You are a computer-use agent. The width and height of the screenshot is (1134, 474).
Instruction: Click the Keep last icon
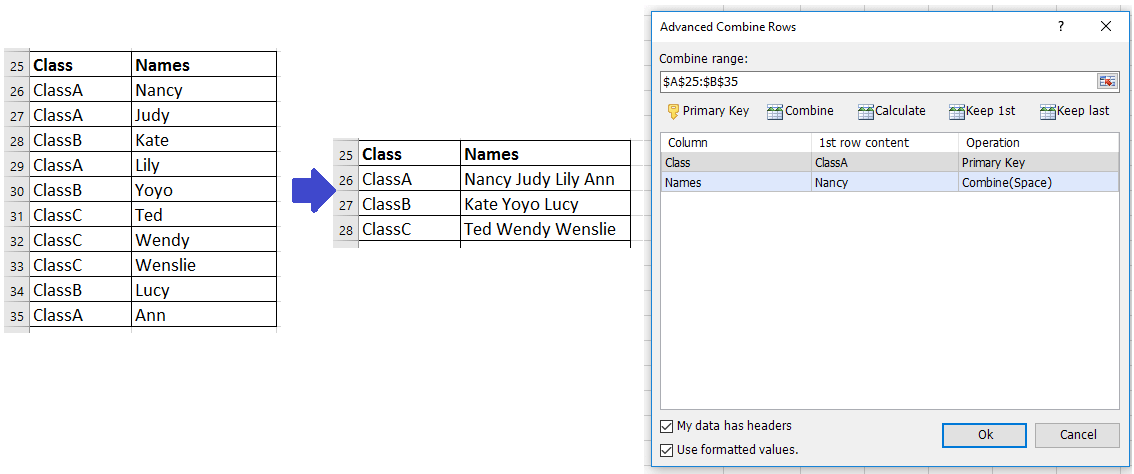tap(1048, 112)
